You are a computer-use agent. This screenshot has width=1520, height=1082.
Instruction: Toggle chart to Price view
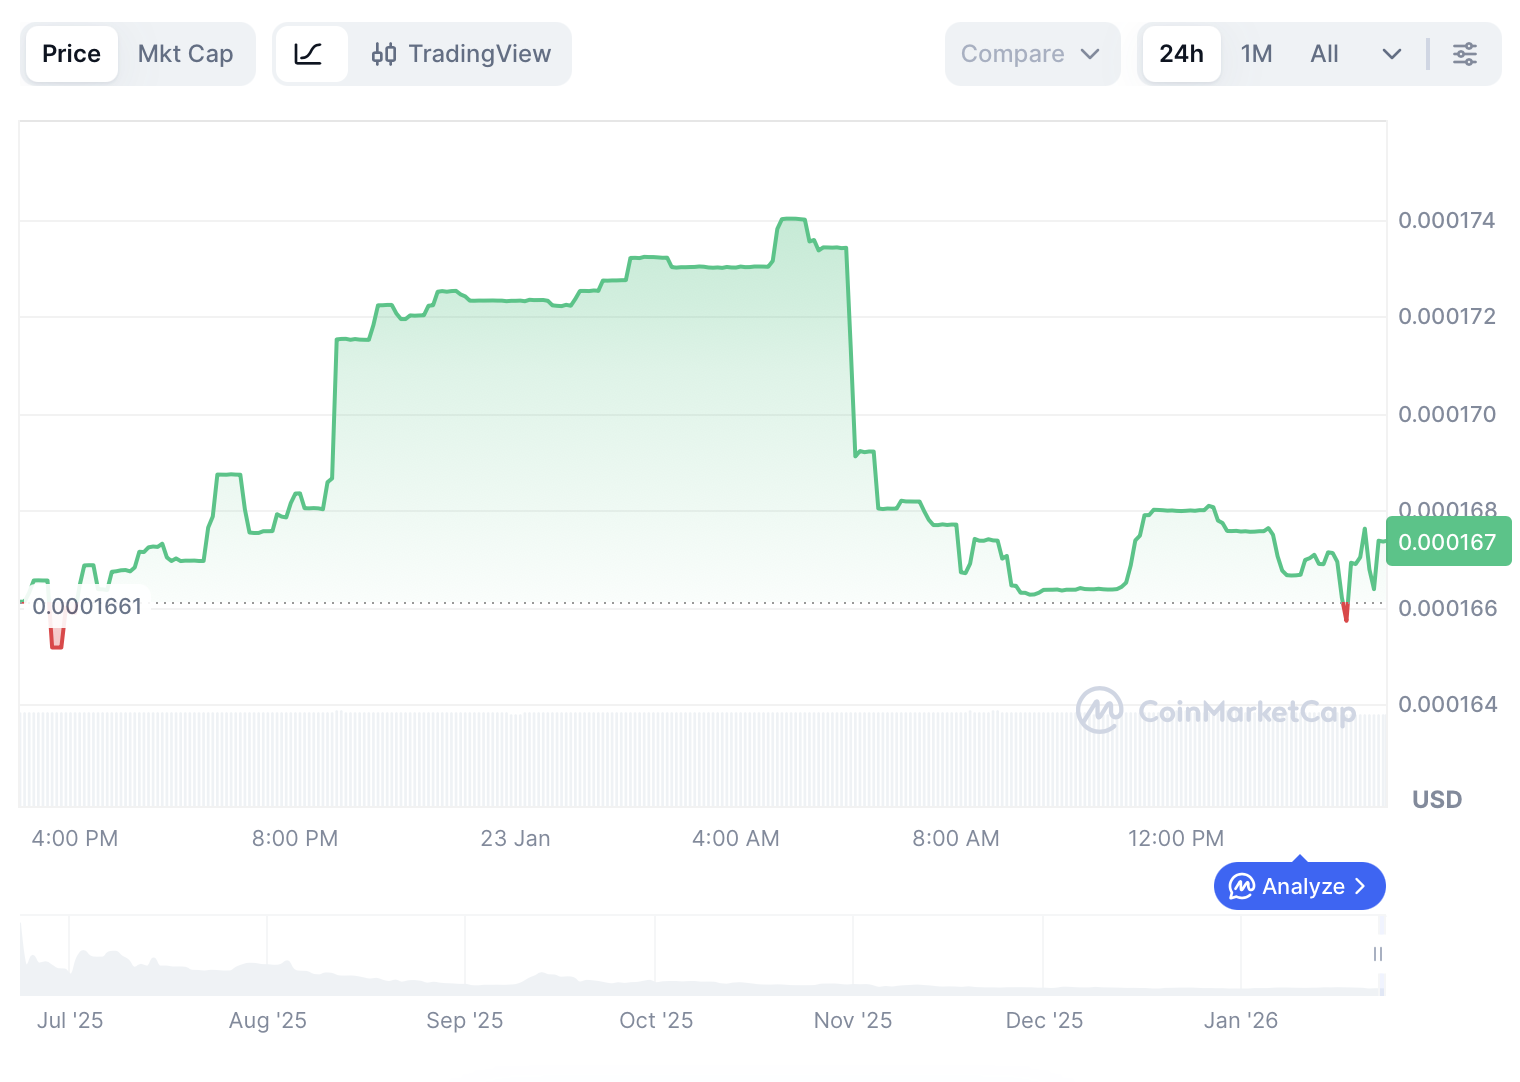pyautogui.click(x=71, y=54)
